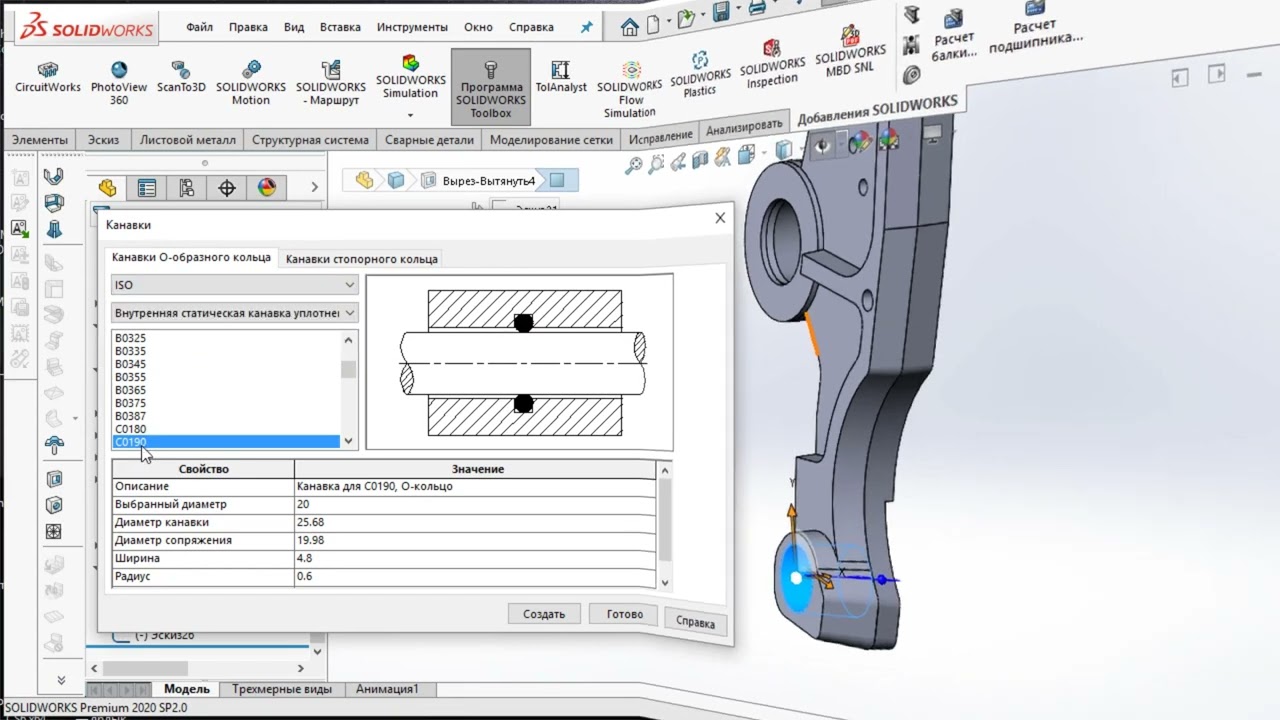The width and height of the screenshot is (1280, 720).
Task: Activate SOLIDWORKS Plastics add-in
Action: coord(700,75)
